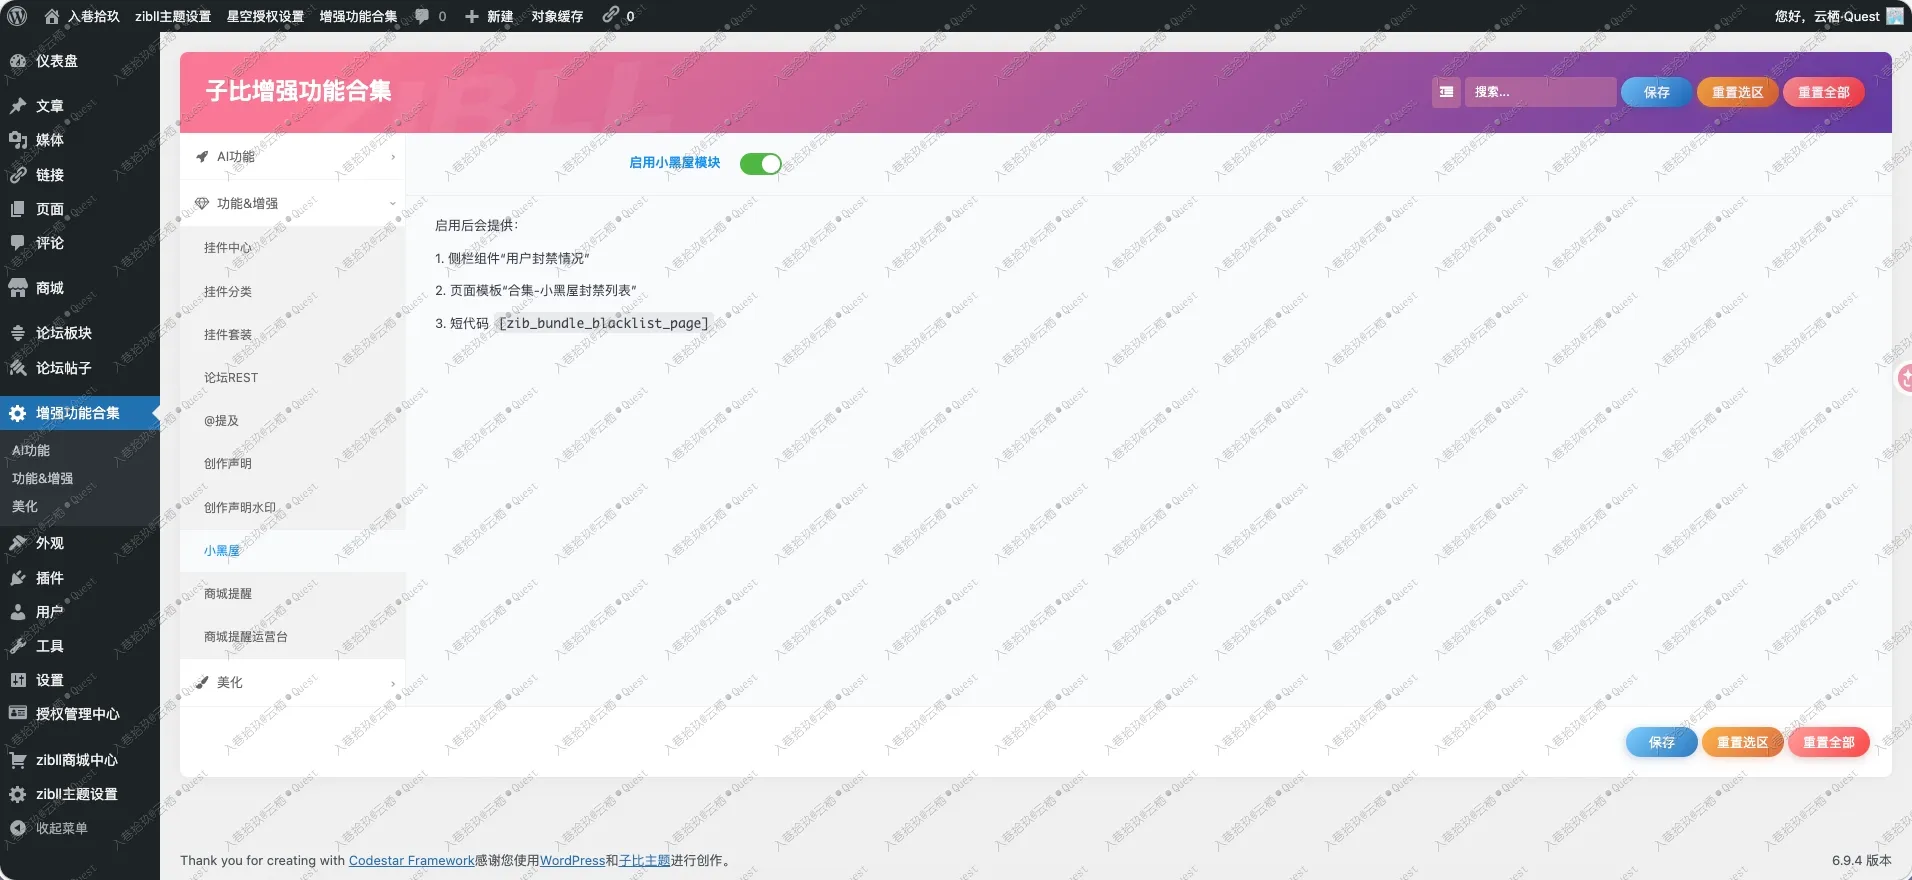Open the 论坛板块 icon
The image size is (1912, 880).
click(x=18, y=333)
